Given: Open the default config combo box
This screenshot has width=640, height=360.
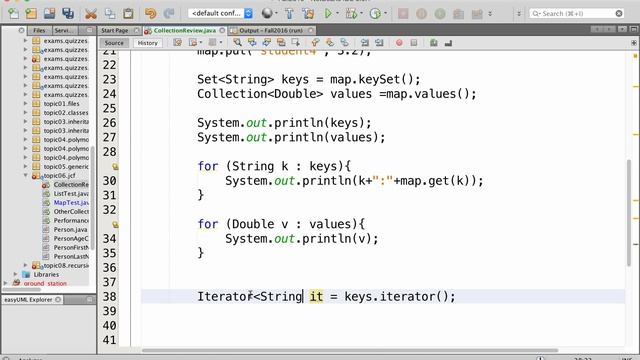Looking at the screenshot, I should coord(220,13).
